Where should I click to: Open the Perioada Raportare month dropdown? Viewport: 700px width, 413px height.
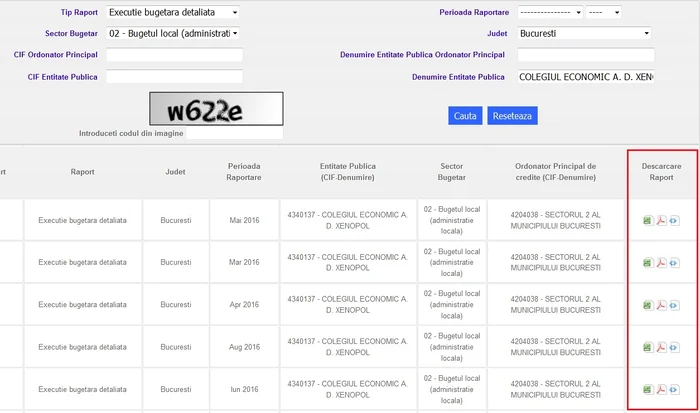point(550,12)
